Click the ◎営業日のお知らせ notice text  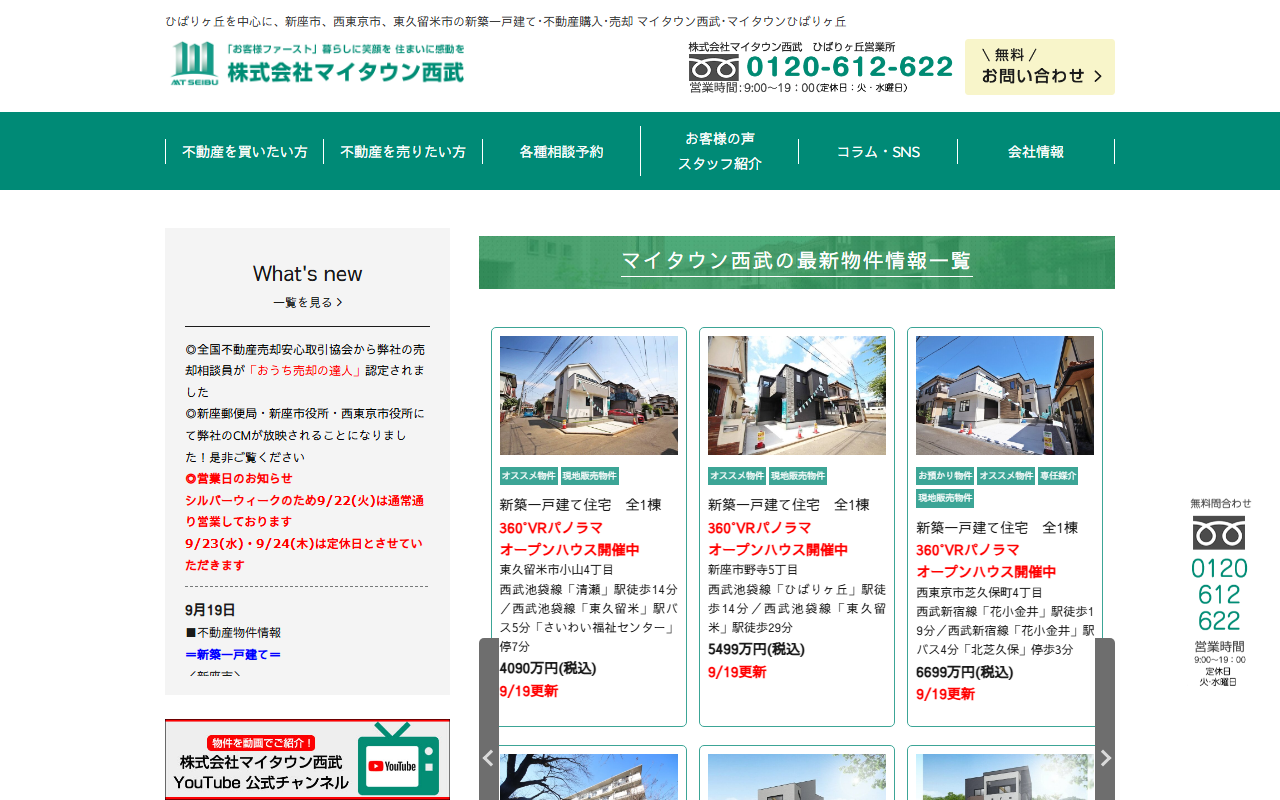[239, 478]
